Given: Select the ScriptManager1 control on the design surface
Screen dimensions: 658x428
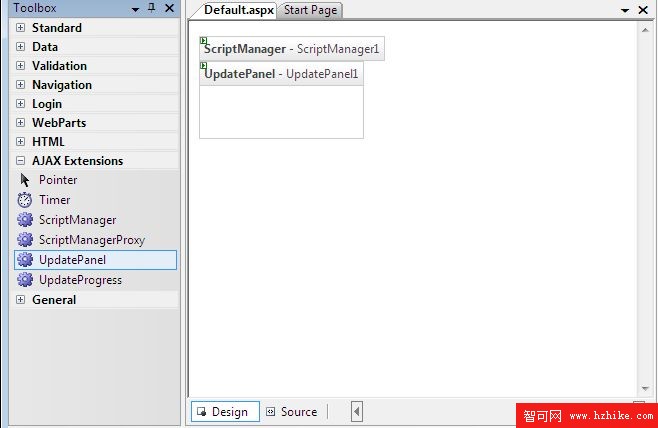Looking at the screenshot, I should 292,49.
